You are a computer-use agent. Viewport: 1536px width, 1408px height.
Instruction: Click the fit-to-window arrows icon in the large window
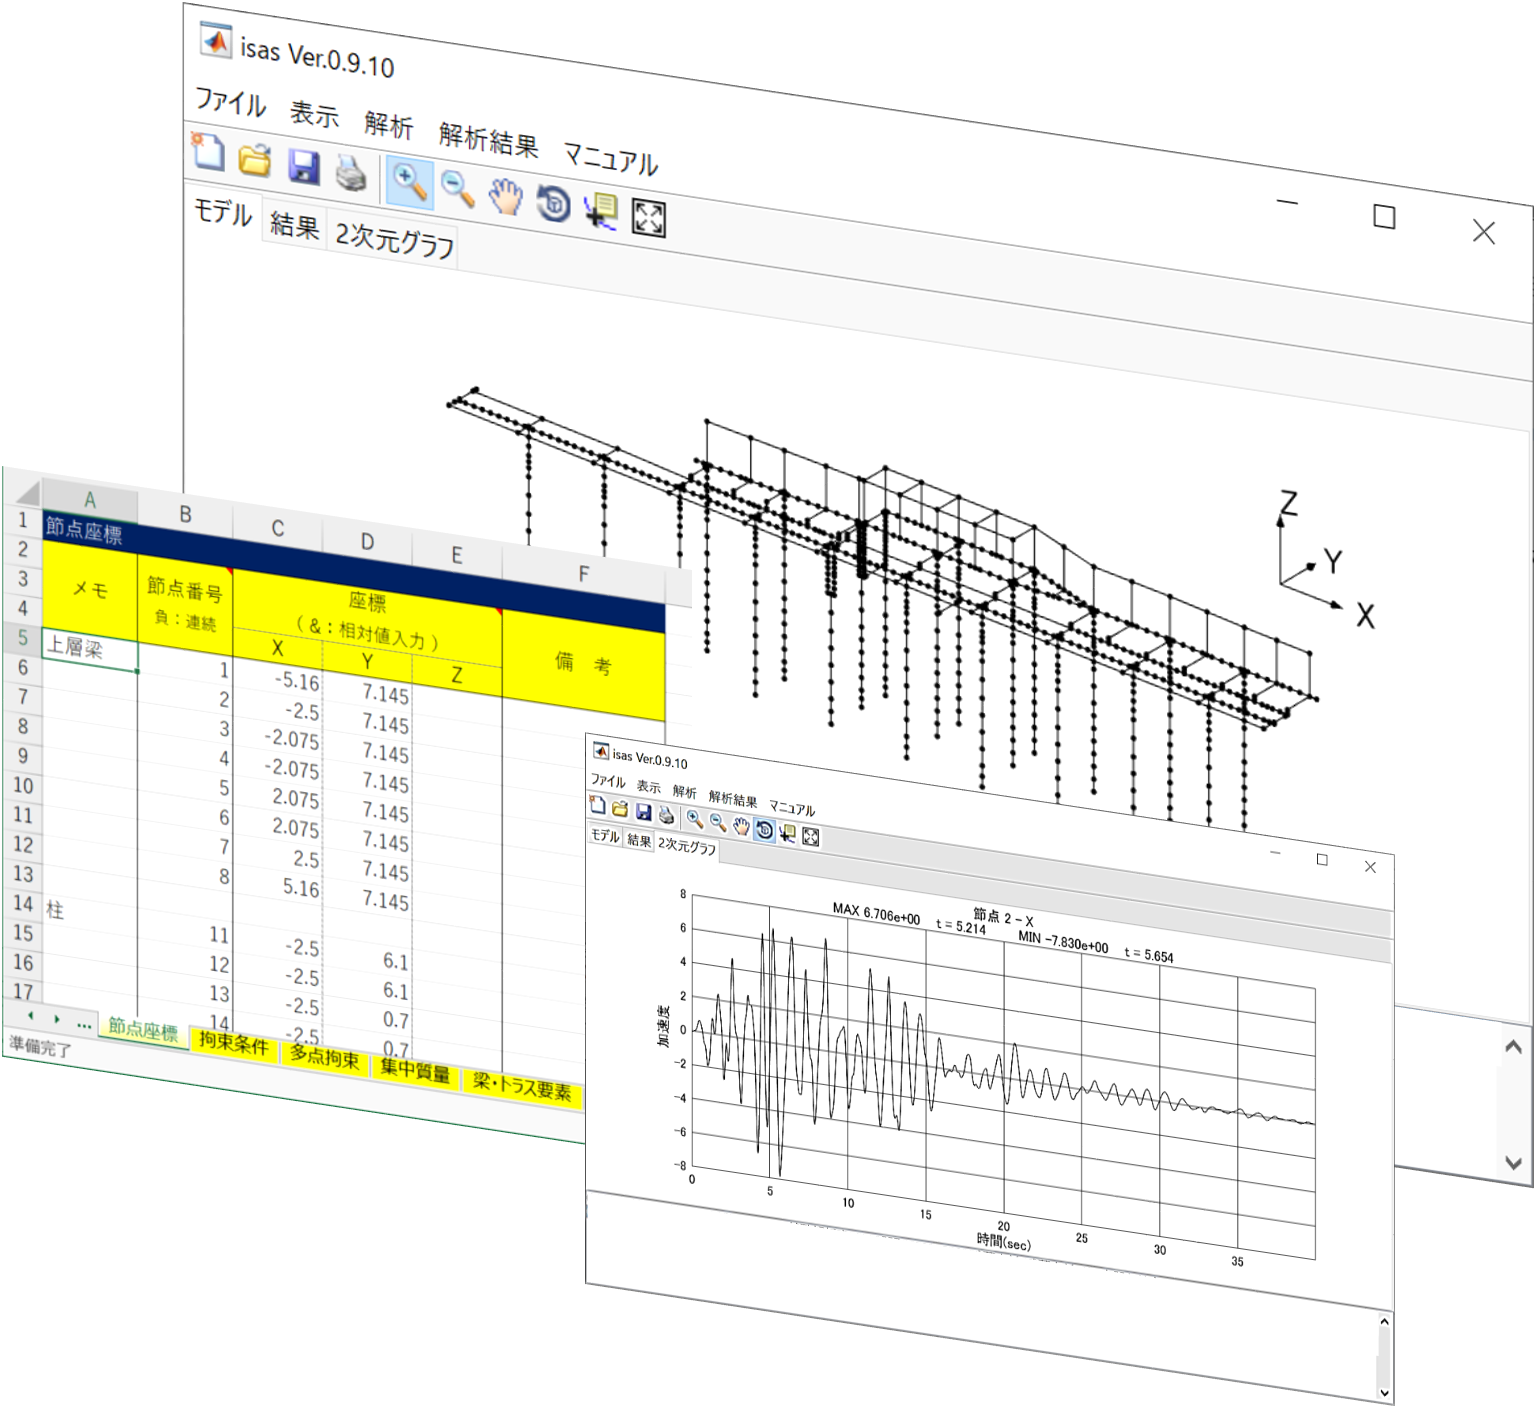point(649,217)
